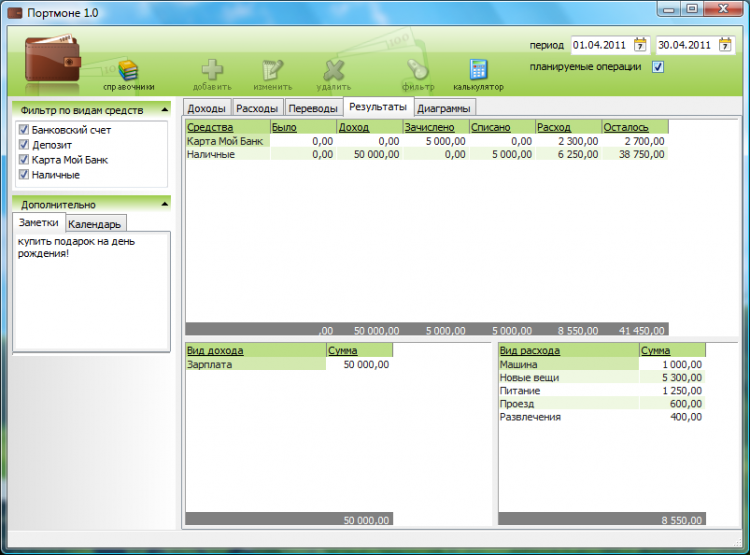The image size is (750, 555).
Task: Open calendar picker for start date 01.04.2011
Action: coord(640,45)
